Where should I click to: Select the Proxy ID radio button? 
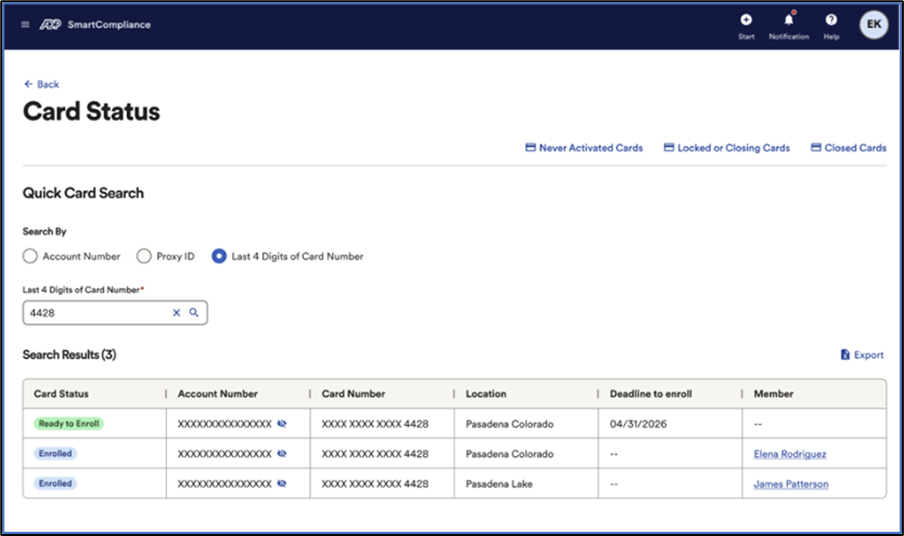pos(144,256)
